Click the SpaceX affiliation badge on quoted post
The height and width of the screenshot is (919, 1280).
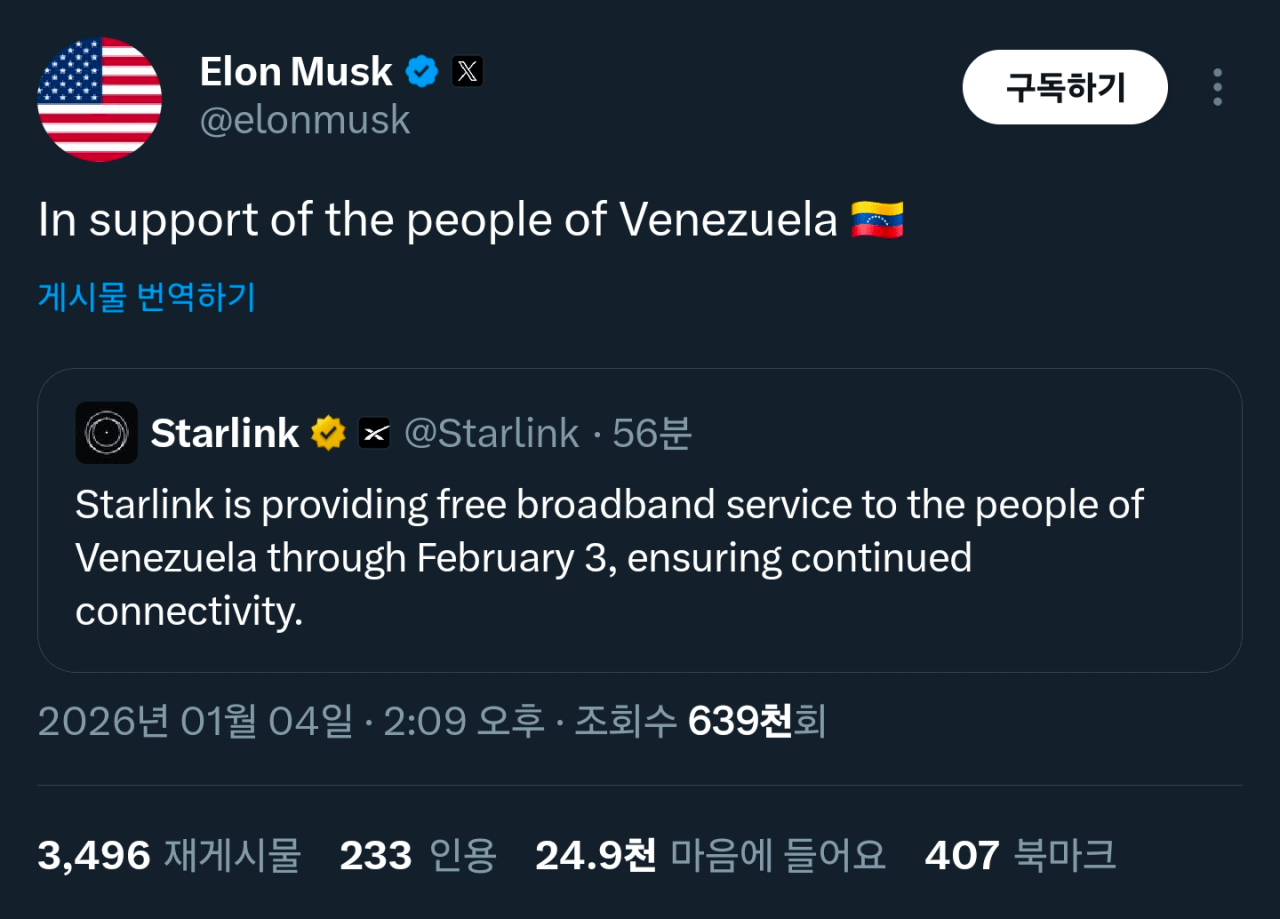pos(374,433)
